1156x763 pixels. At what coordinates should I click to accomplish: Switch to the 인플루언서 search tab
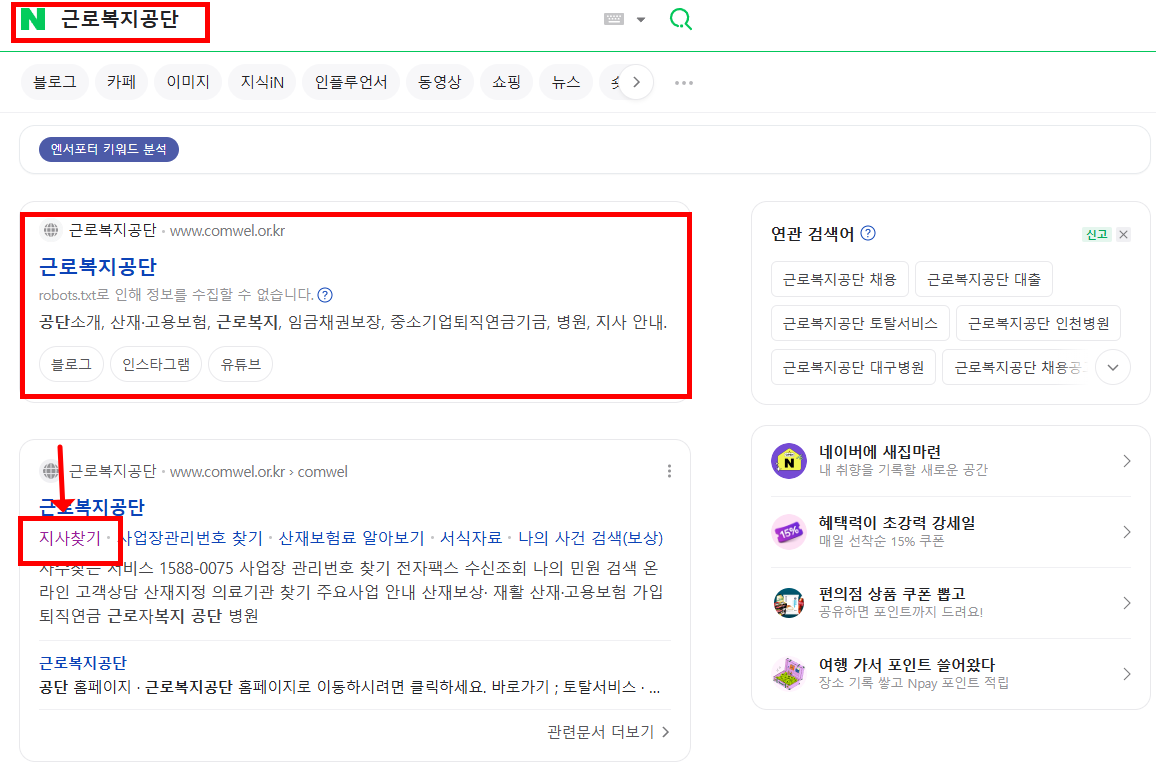tap(351, 82)
